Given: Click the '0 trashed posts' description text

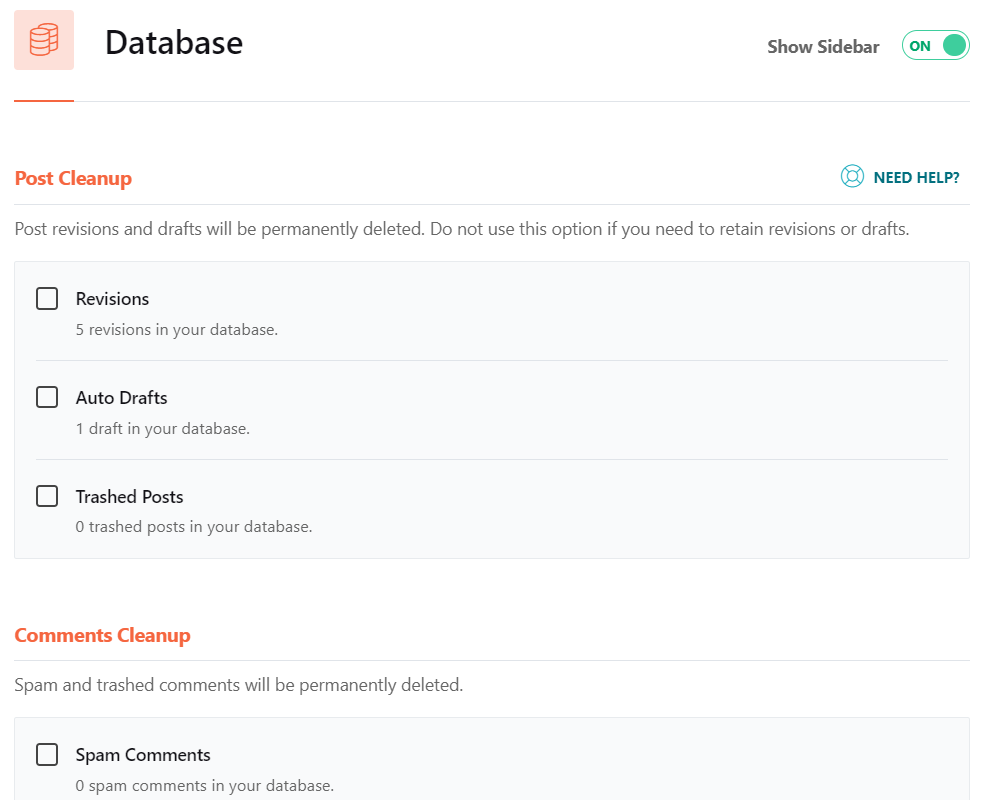Looking at the screenshot, I should [x=194, y=527].
